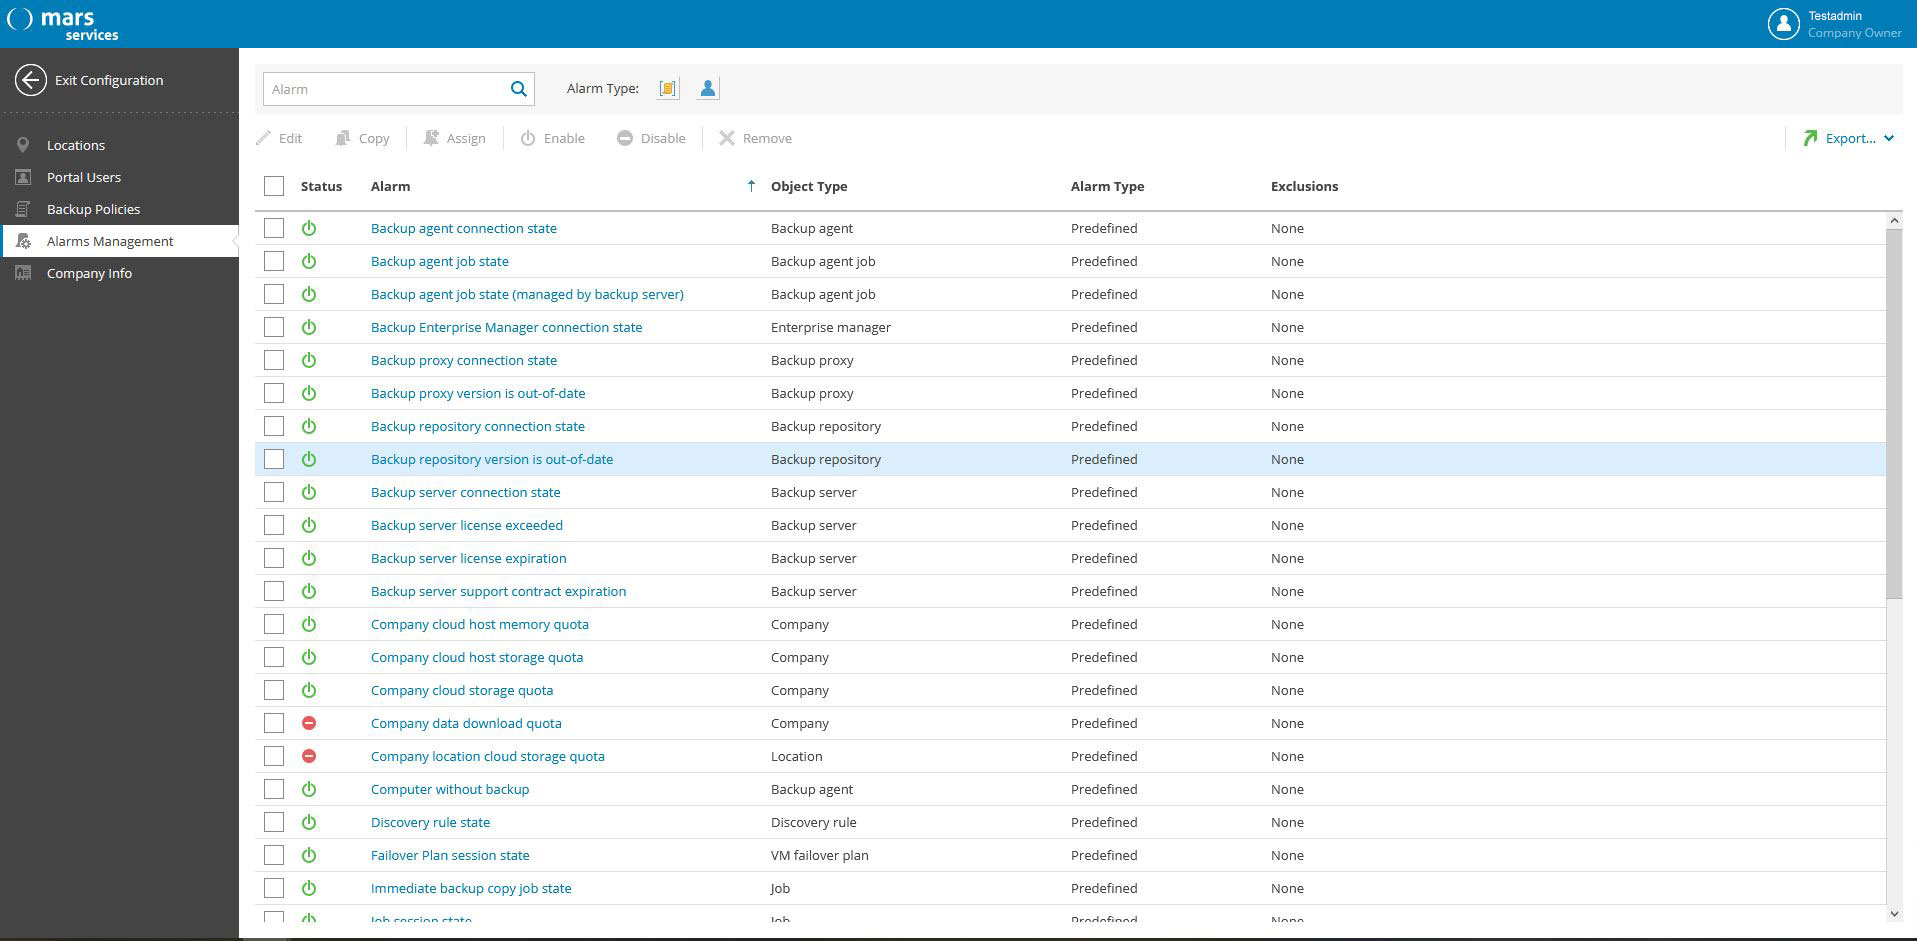Filter by custom user alarm type icon
This screenshot has width=1917, height=941.
click(708, 89)
